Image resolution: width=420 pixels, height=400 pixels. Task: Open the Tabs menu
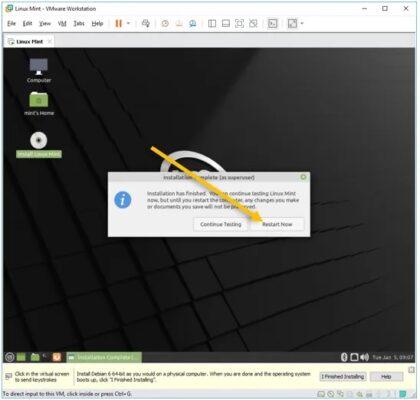[x=79, y=23]
